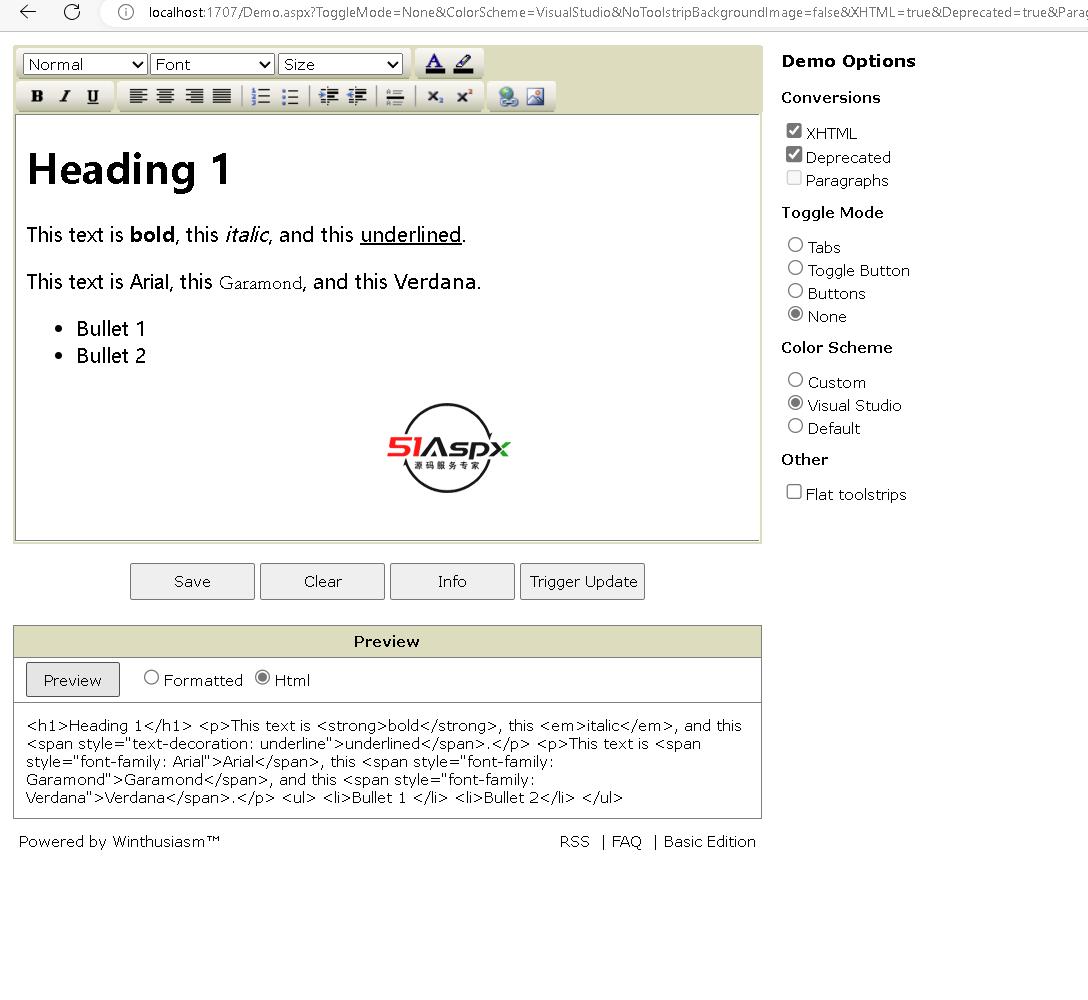Center align the text
This screenshot has height=1000, width=1088.
pyautogui.click(x=165, y=96)
